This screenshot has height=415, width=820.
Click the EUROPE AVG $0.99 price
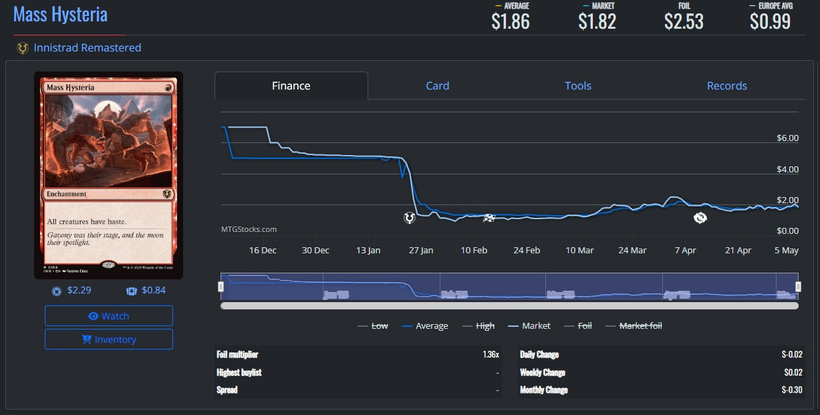click(x=770, y=17)
